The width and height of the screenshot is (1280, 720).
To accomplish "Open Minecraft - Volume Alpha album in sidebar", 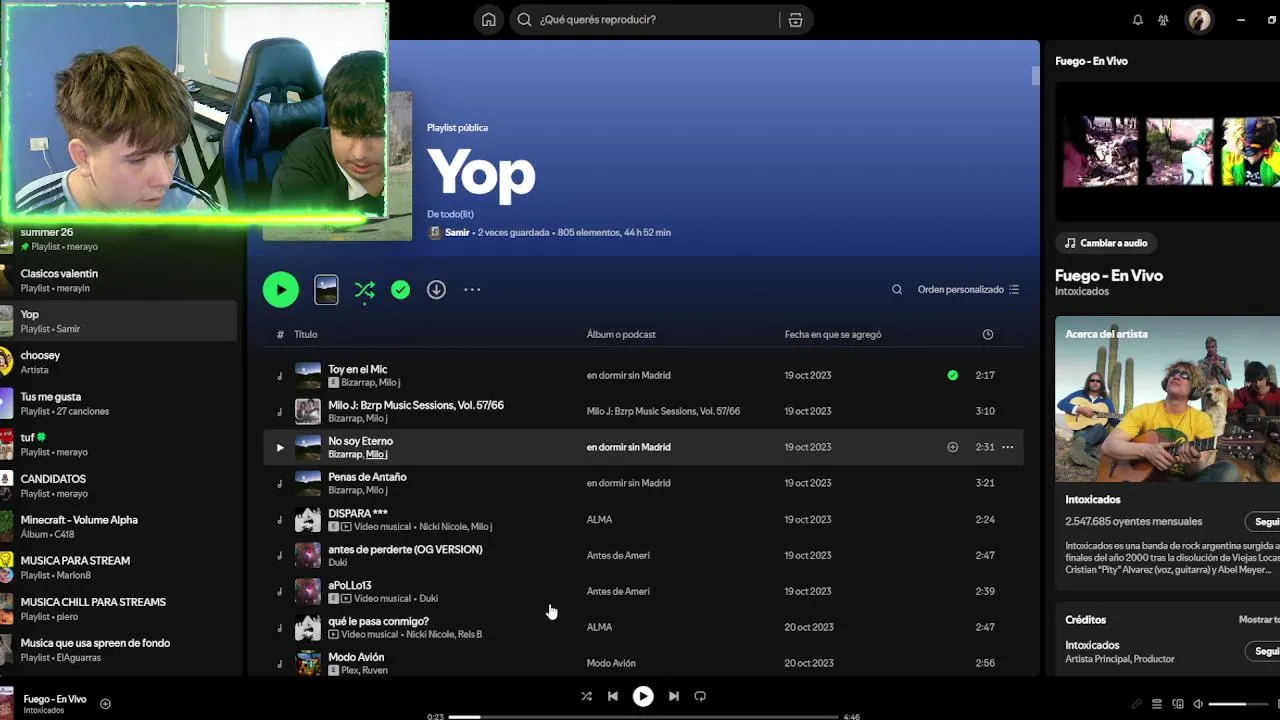I will pyautogui.click(x=118, y=527).
